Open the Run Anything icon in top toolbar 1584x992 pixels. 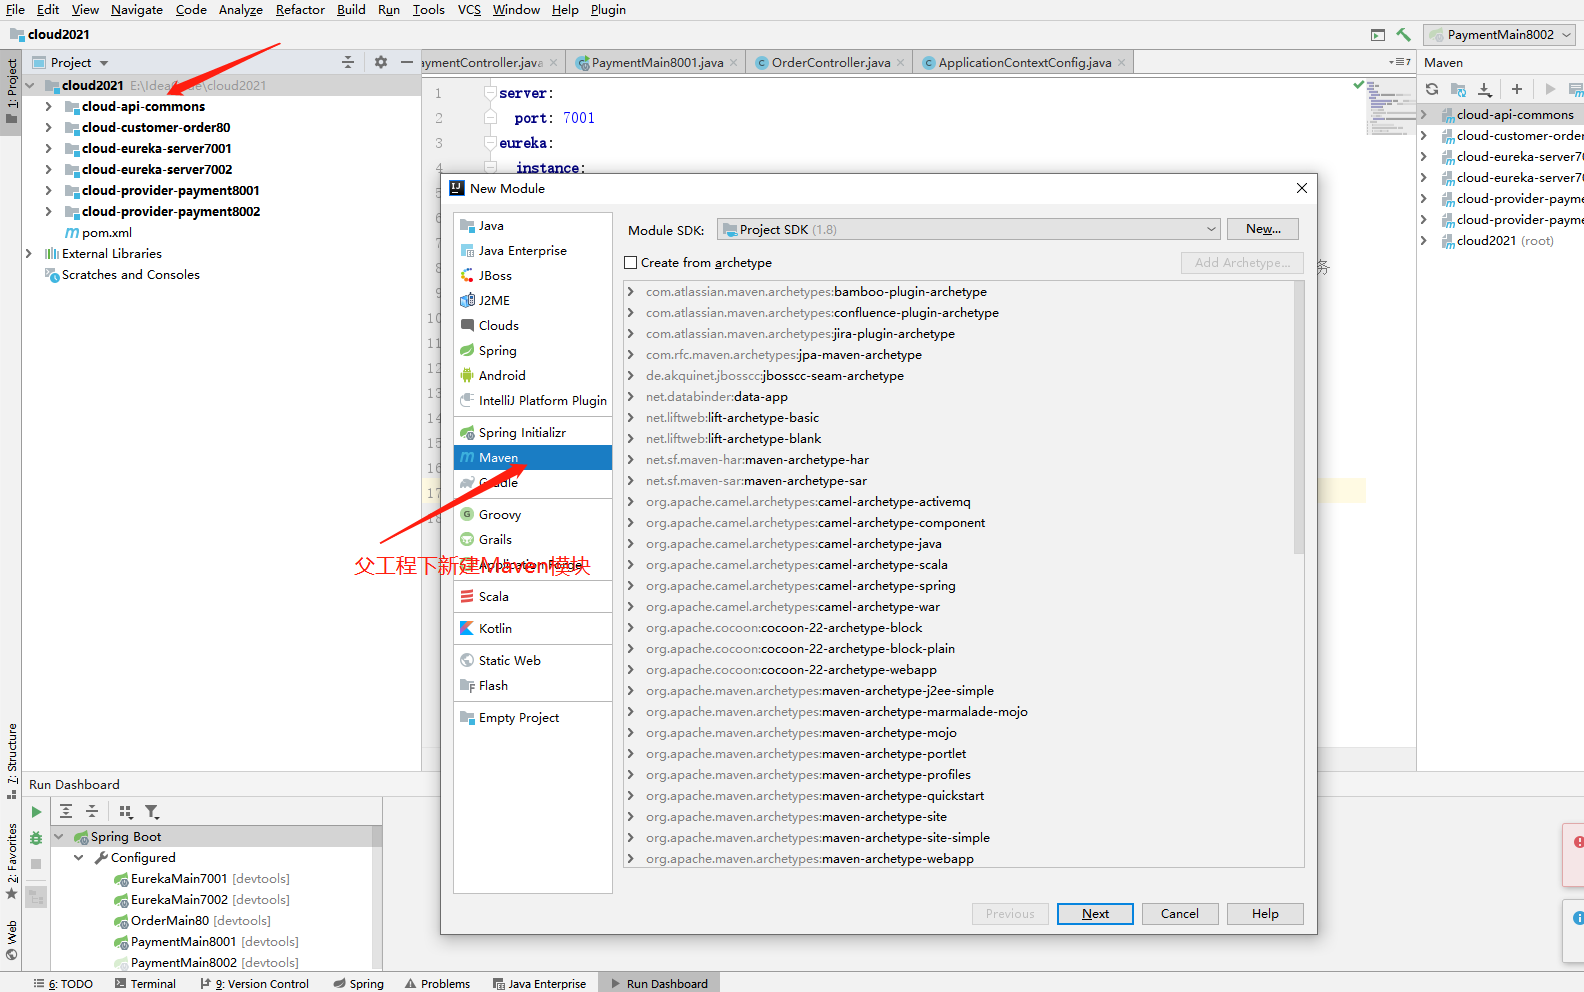coord(1378,35)
